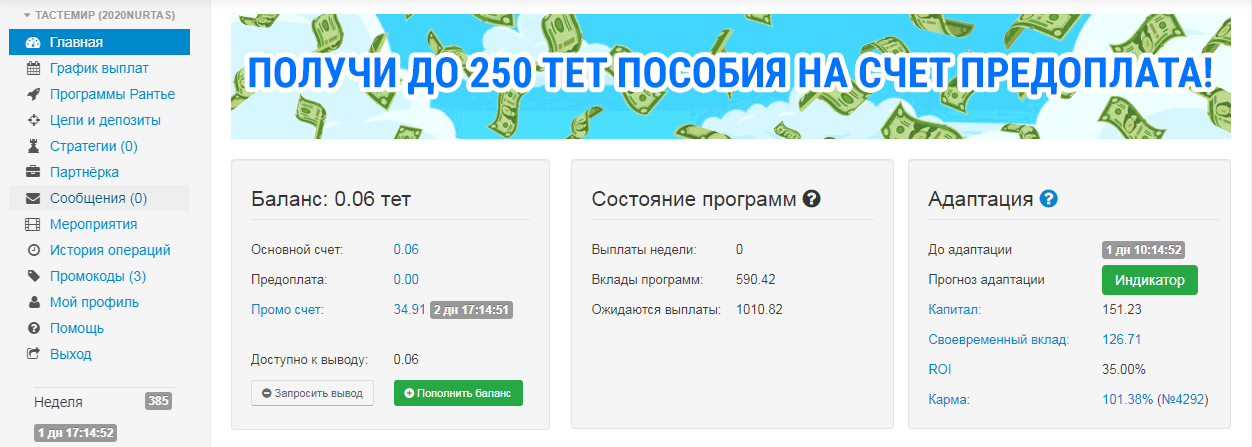Click the chess piece icon for Стратегии
This screenshot has height=447, width=1252.
33,146
